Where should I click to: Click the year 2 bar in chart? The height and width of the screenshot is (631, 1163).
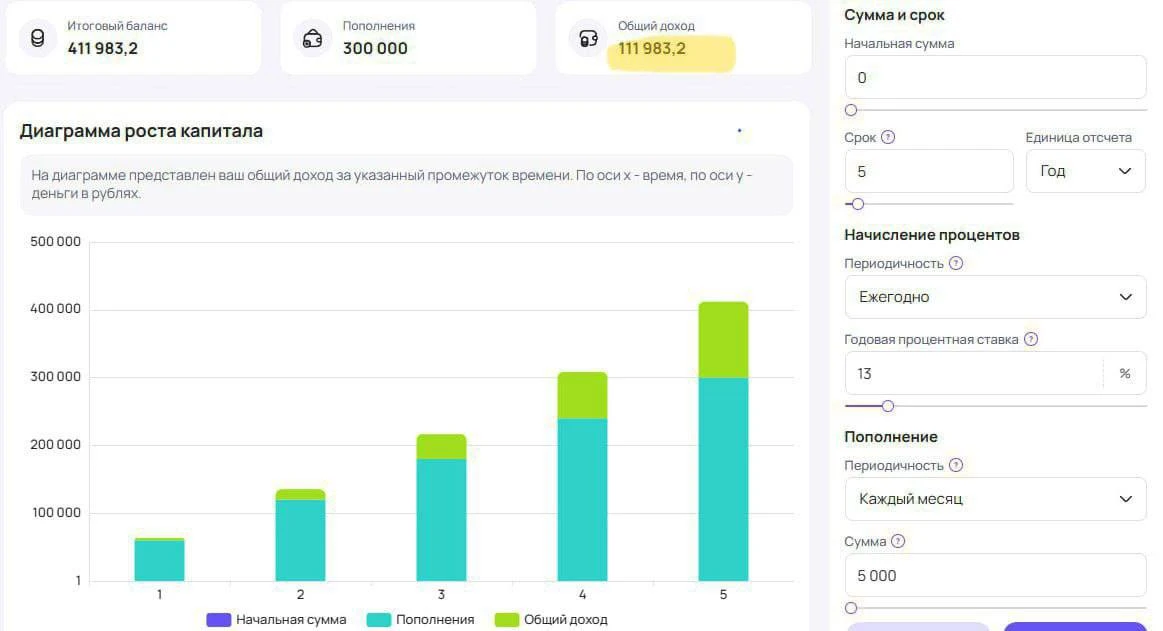coord(300,535)
